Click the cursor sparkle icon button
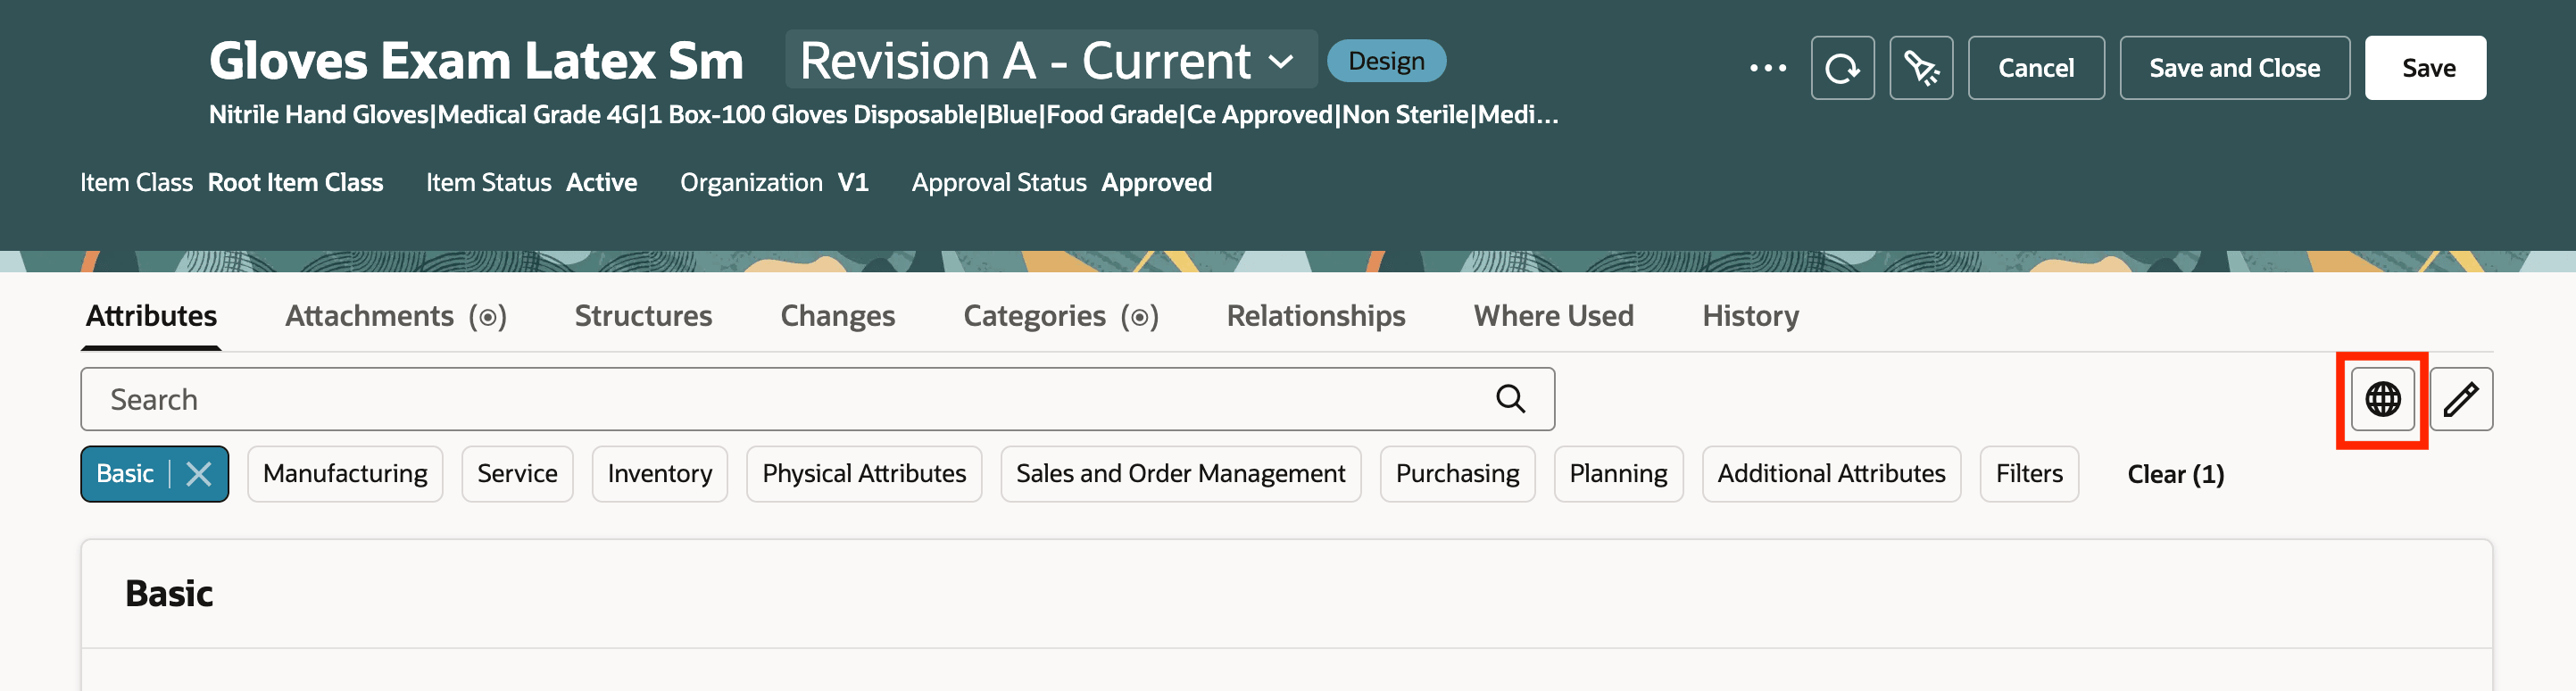 click(x=1921, y=68)
